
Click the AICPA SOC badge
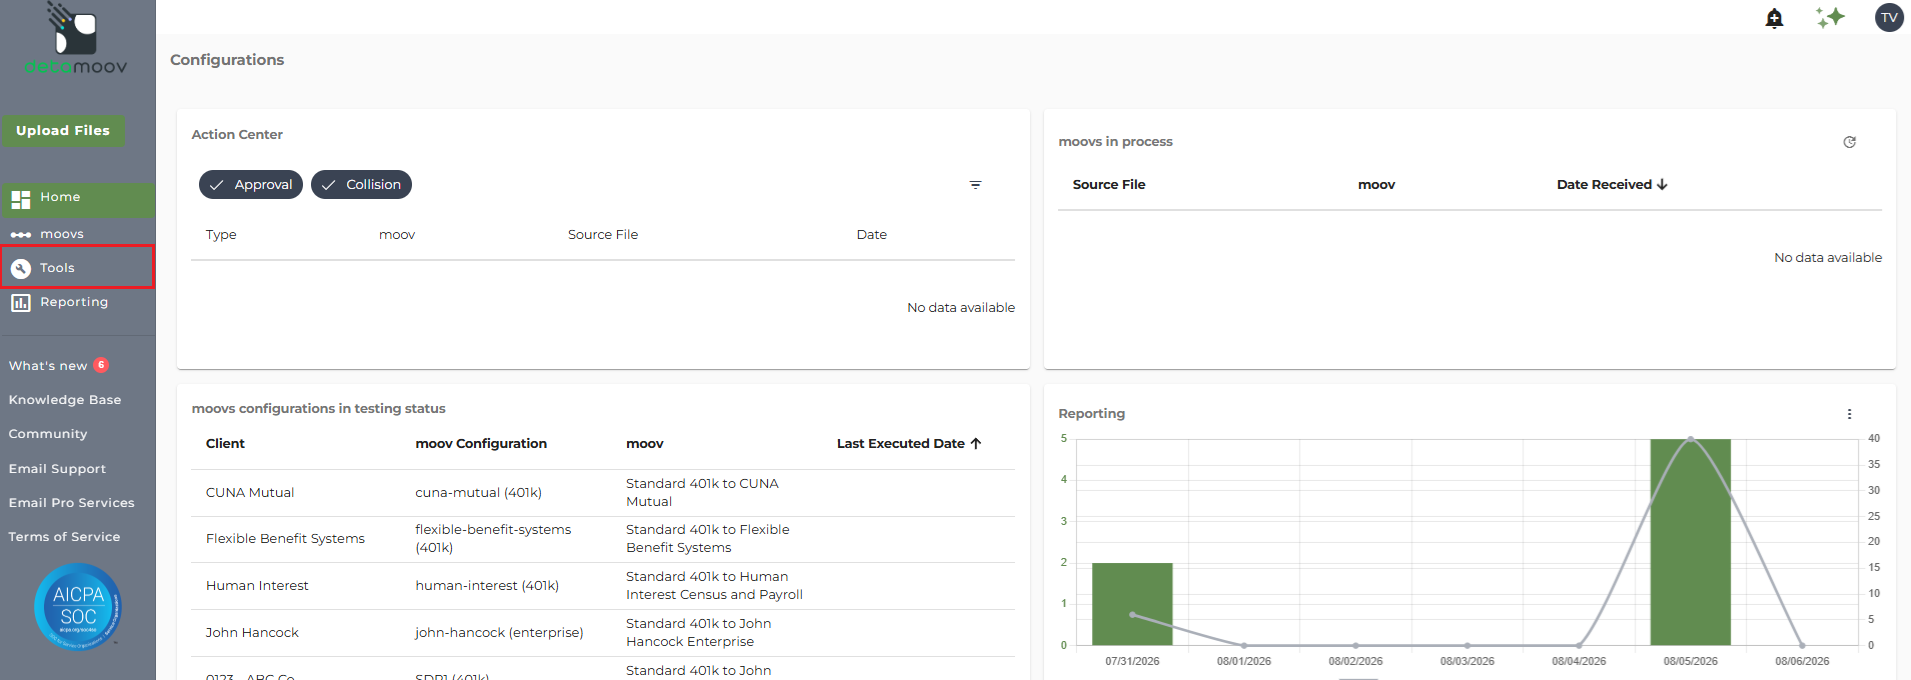click(78, 607)
